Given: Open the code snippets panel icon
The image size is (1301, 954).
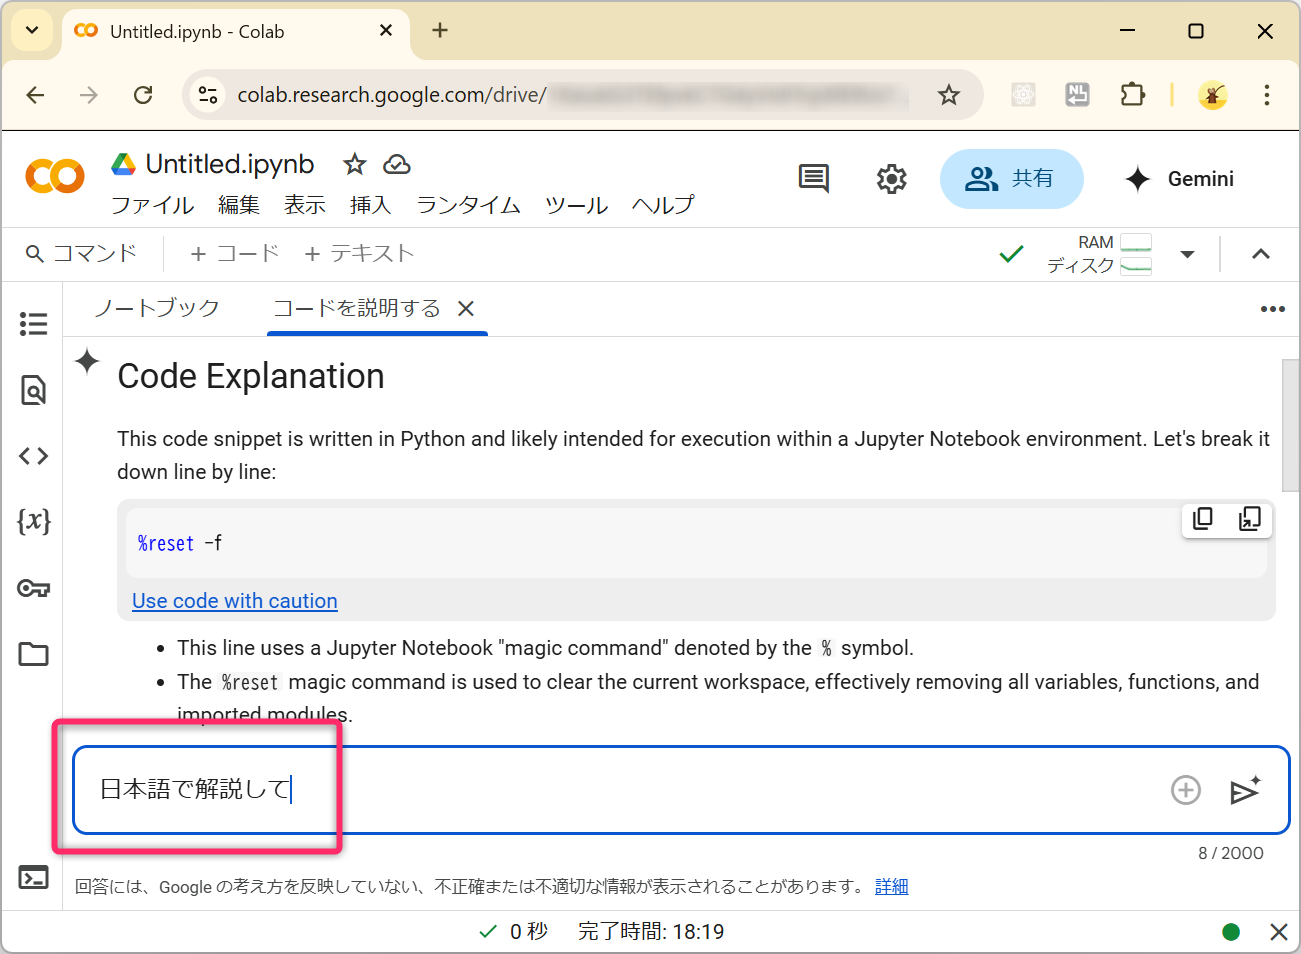Looking at the screenshot, I should (33, 456).
